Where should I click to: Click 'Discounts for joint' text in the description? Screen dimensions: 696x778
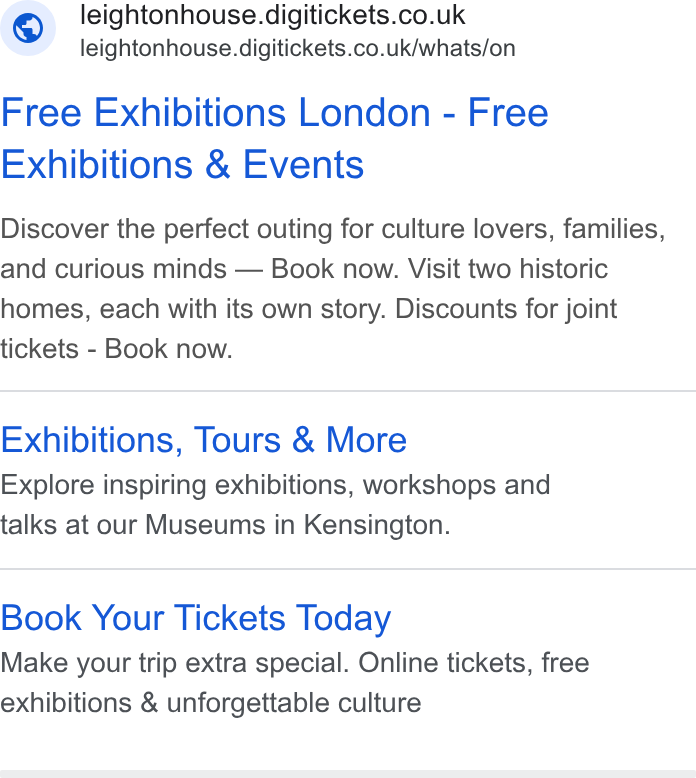pos(506,309)
